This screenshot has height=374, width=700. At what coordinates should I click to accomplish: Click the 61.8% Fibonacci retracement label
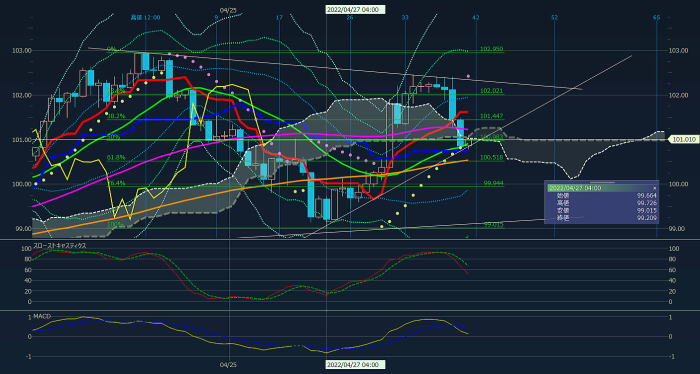coord(115,158)
